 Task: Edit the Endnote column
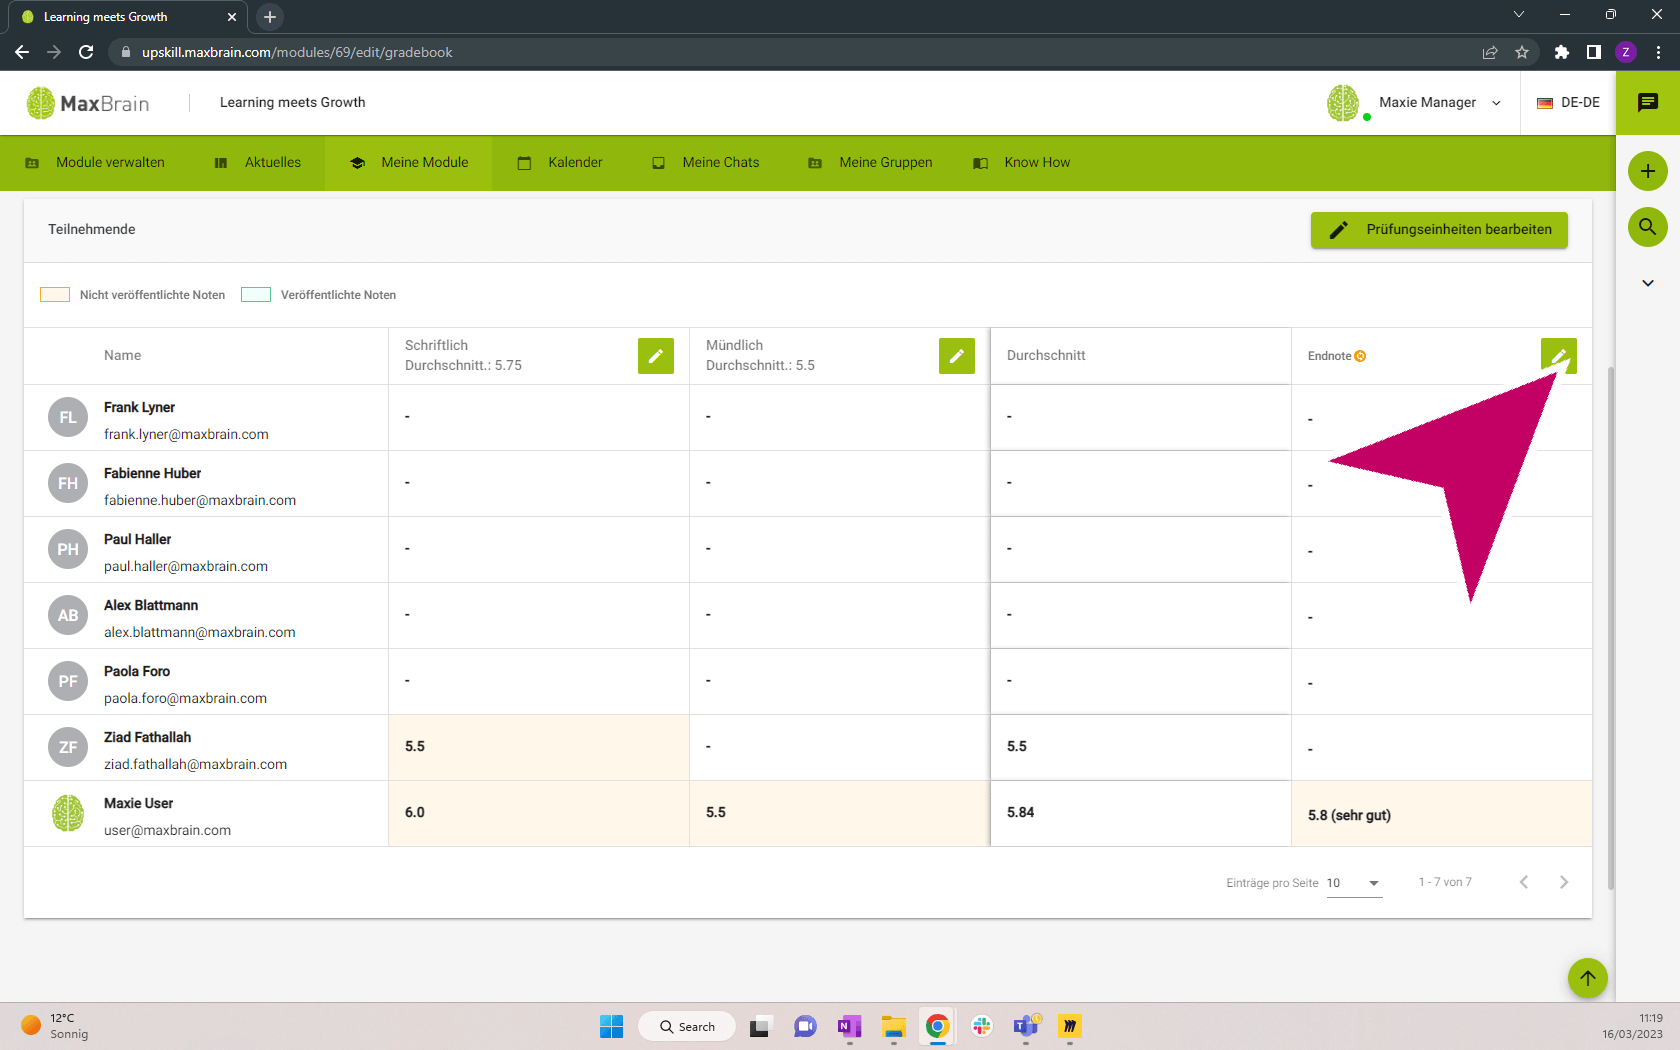1558,356
